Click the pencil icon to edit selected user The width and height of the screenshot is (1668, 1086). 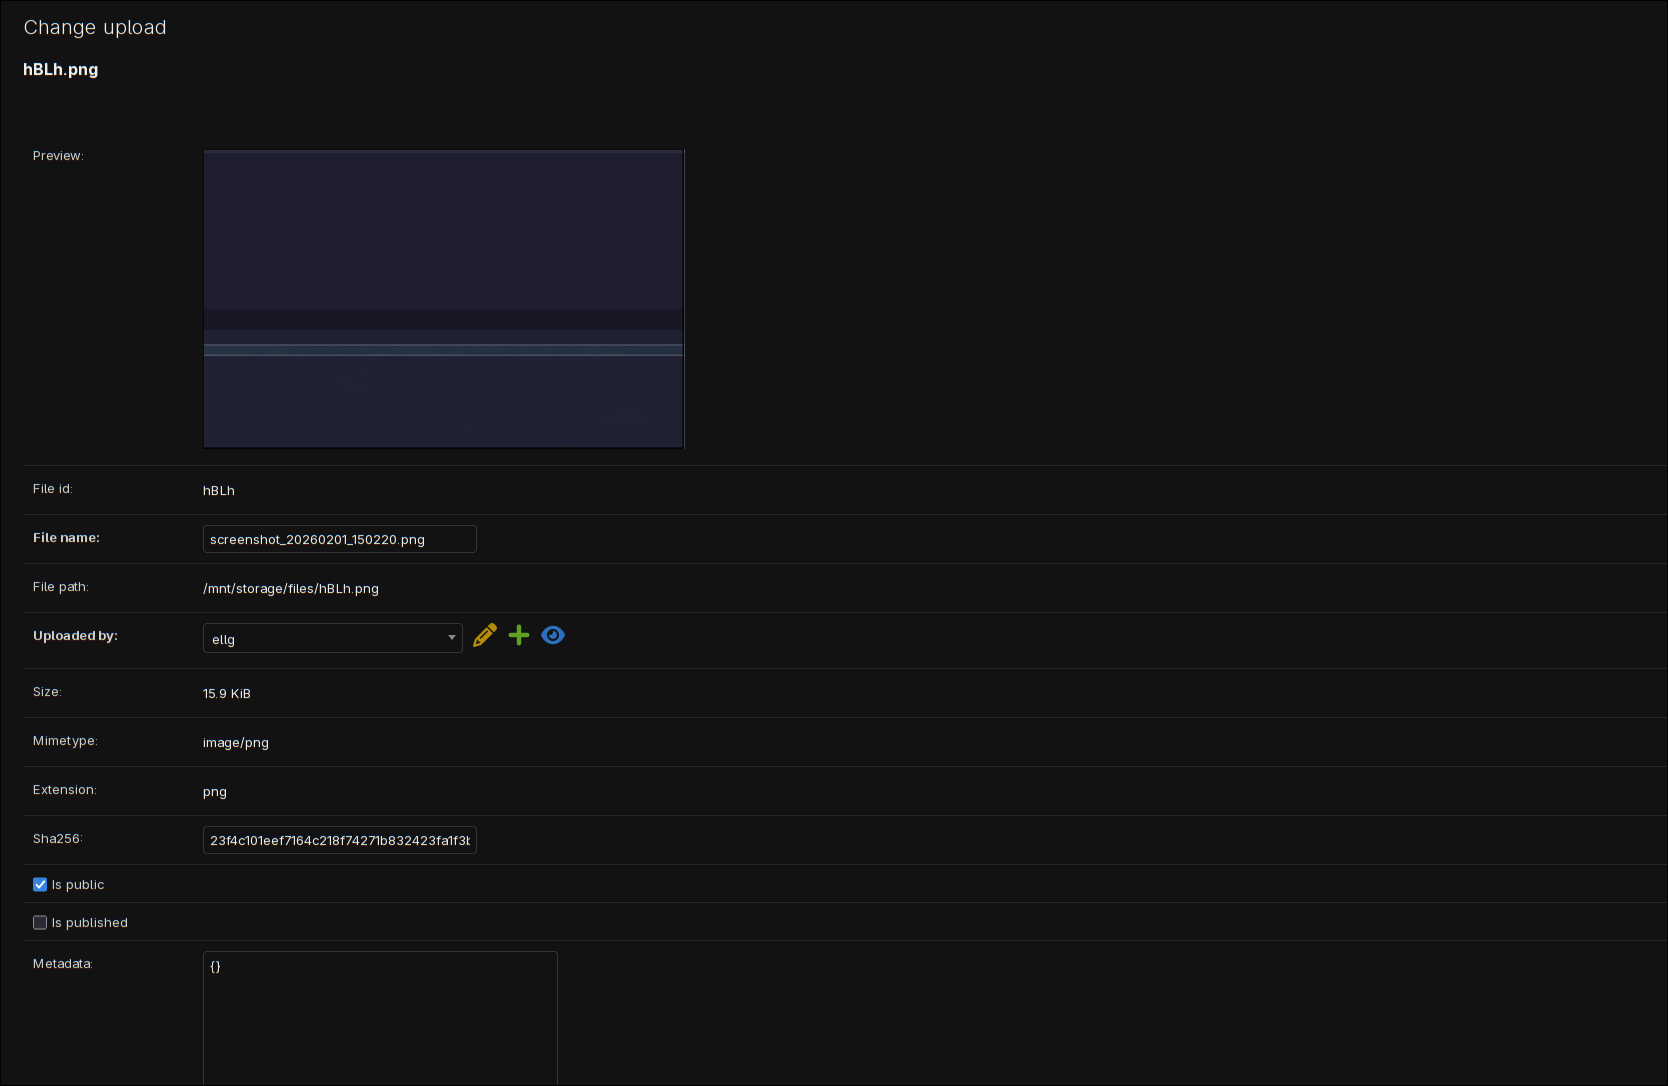coord(485,636)
